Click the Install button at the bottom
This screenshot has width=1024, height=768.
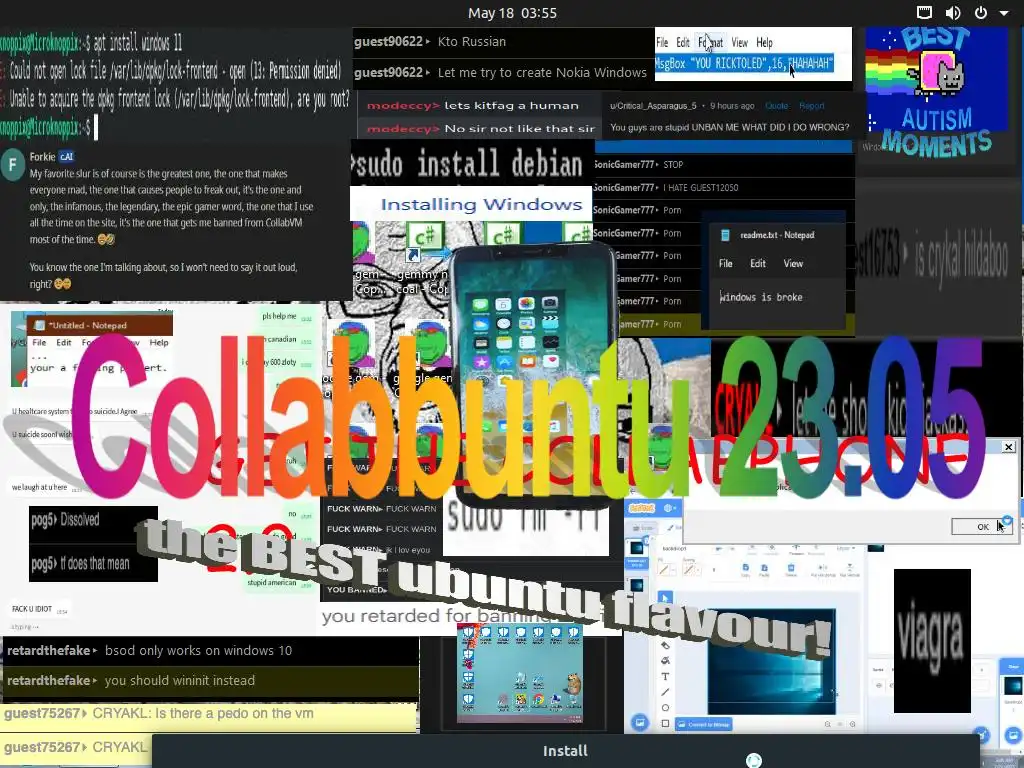click(x=566, y=751)
